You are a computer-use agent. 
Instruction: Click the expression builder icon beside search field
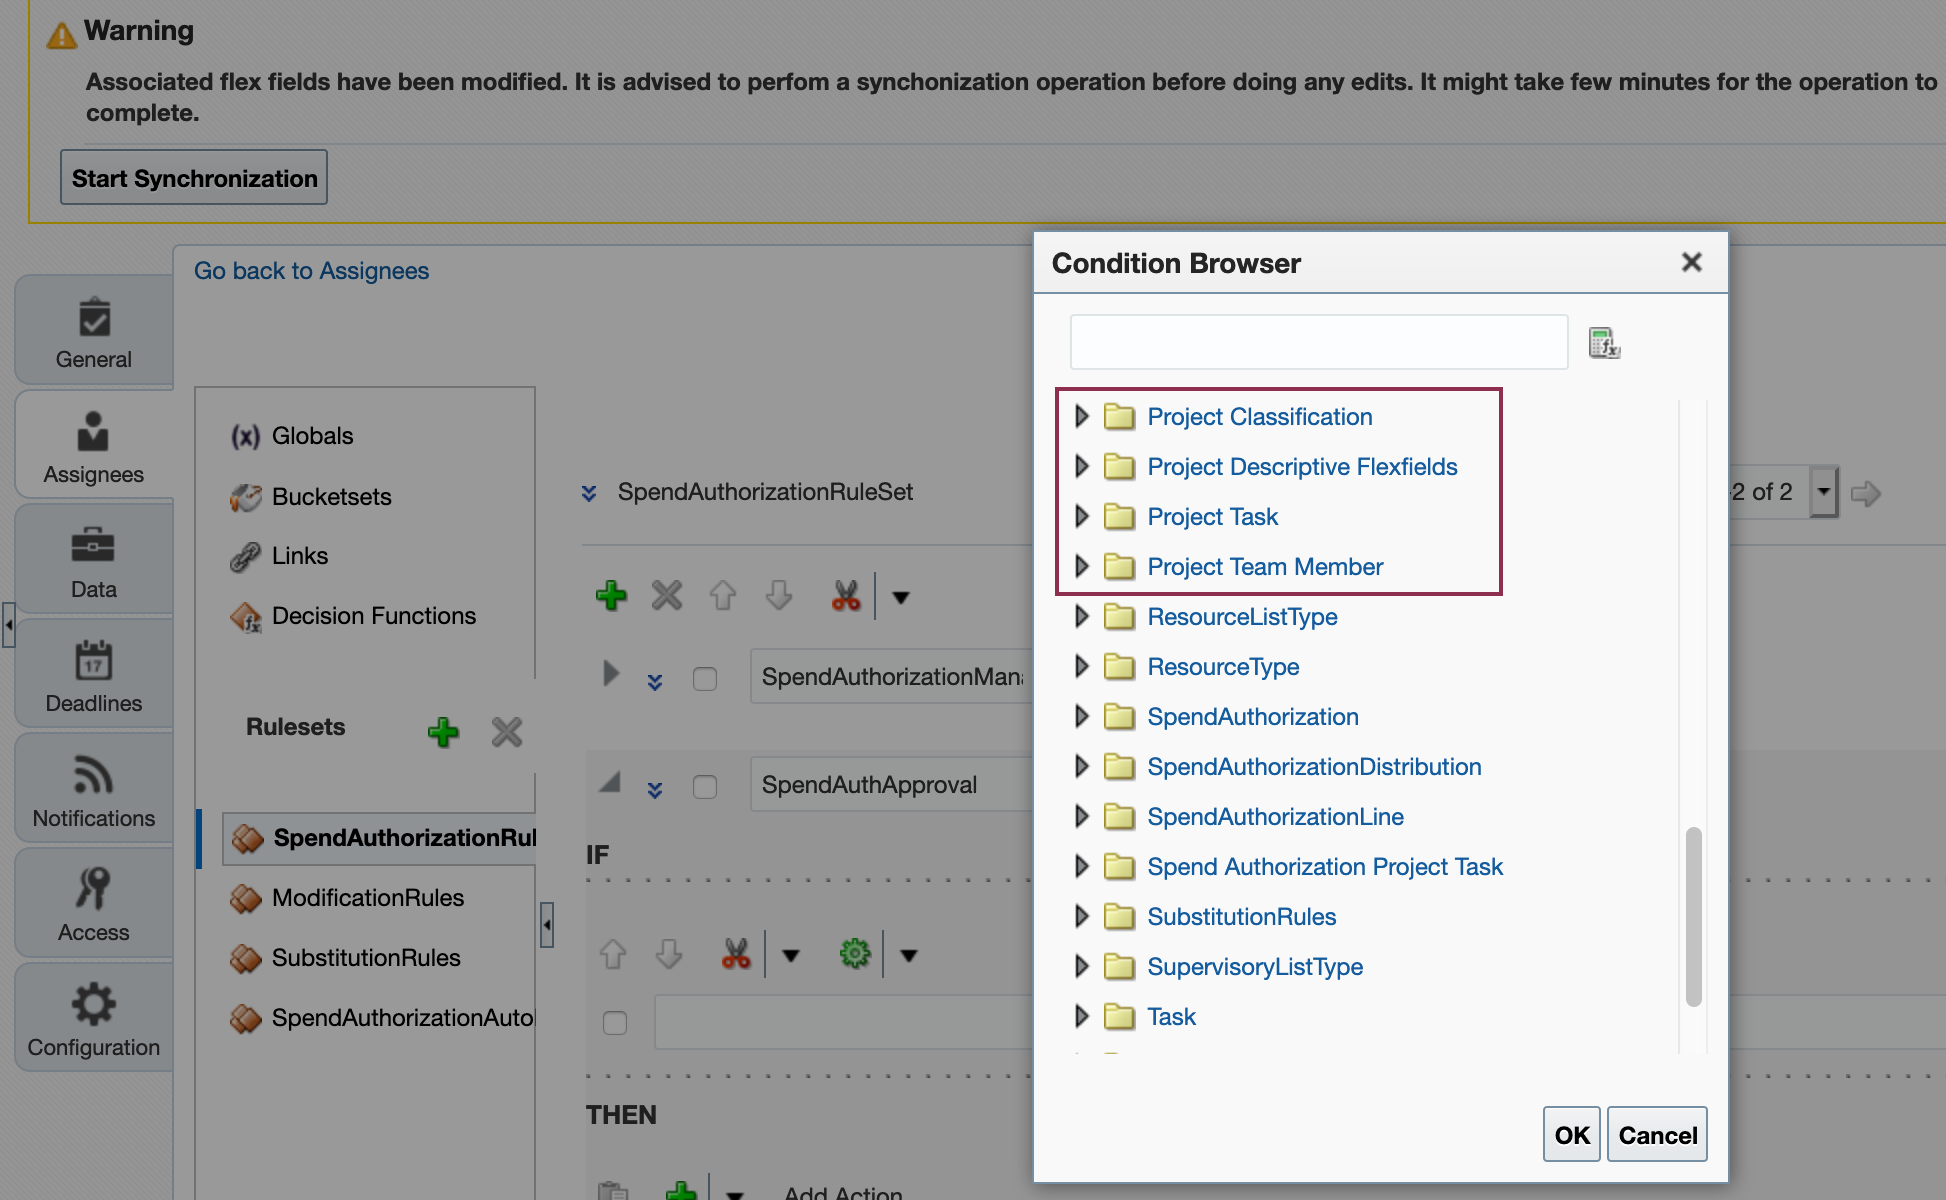1604,343
